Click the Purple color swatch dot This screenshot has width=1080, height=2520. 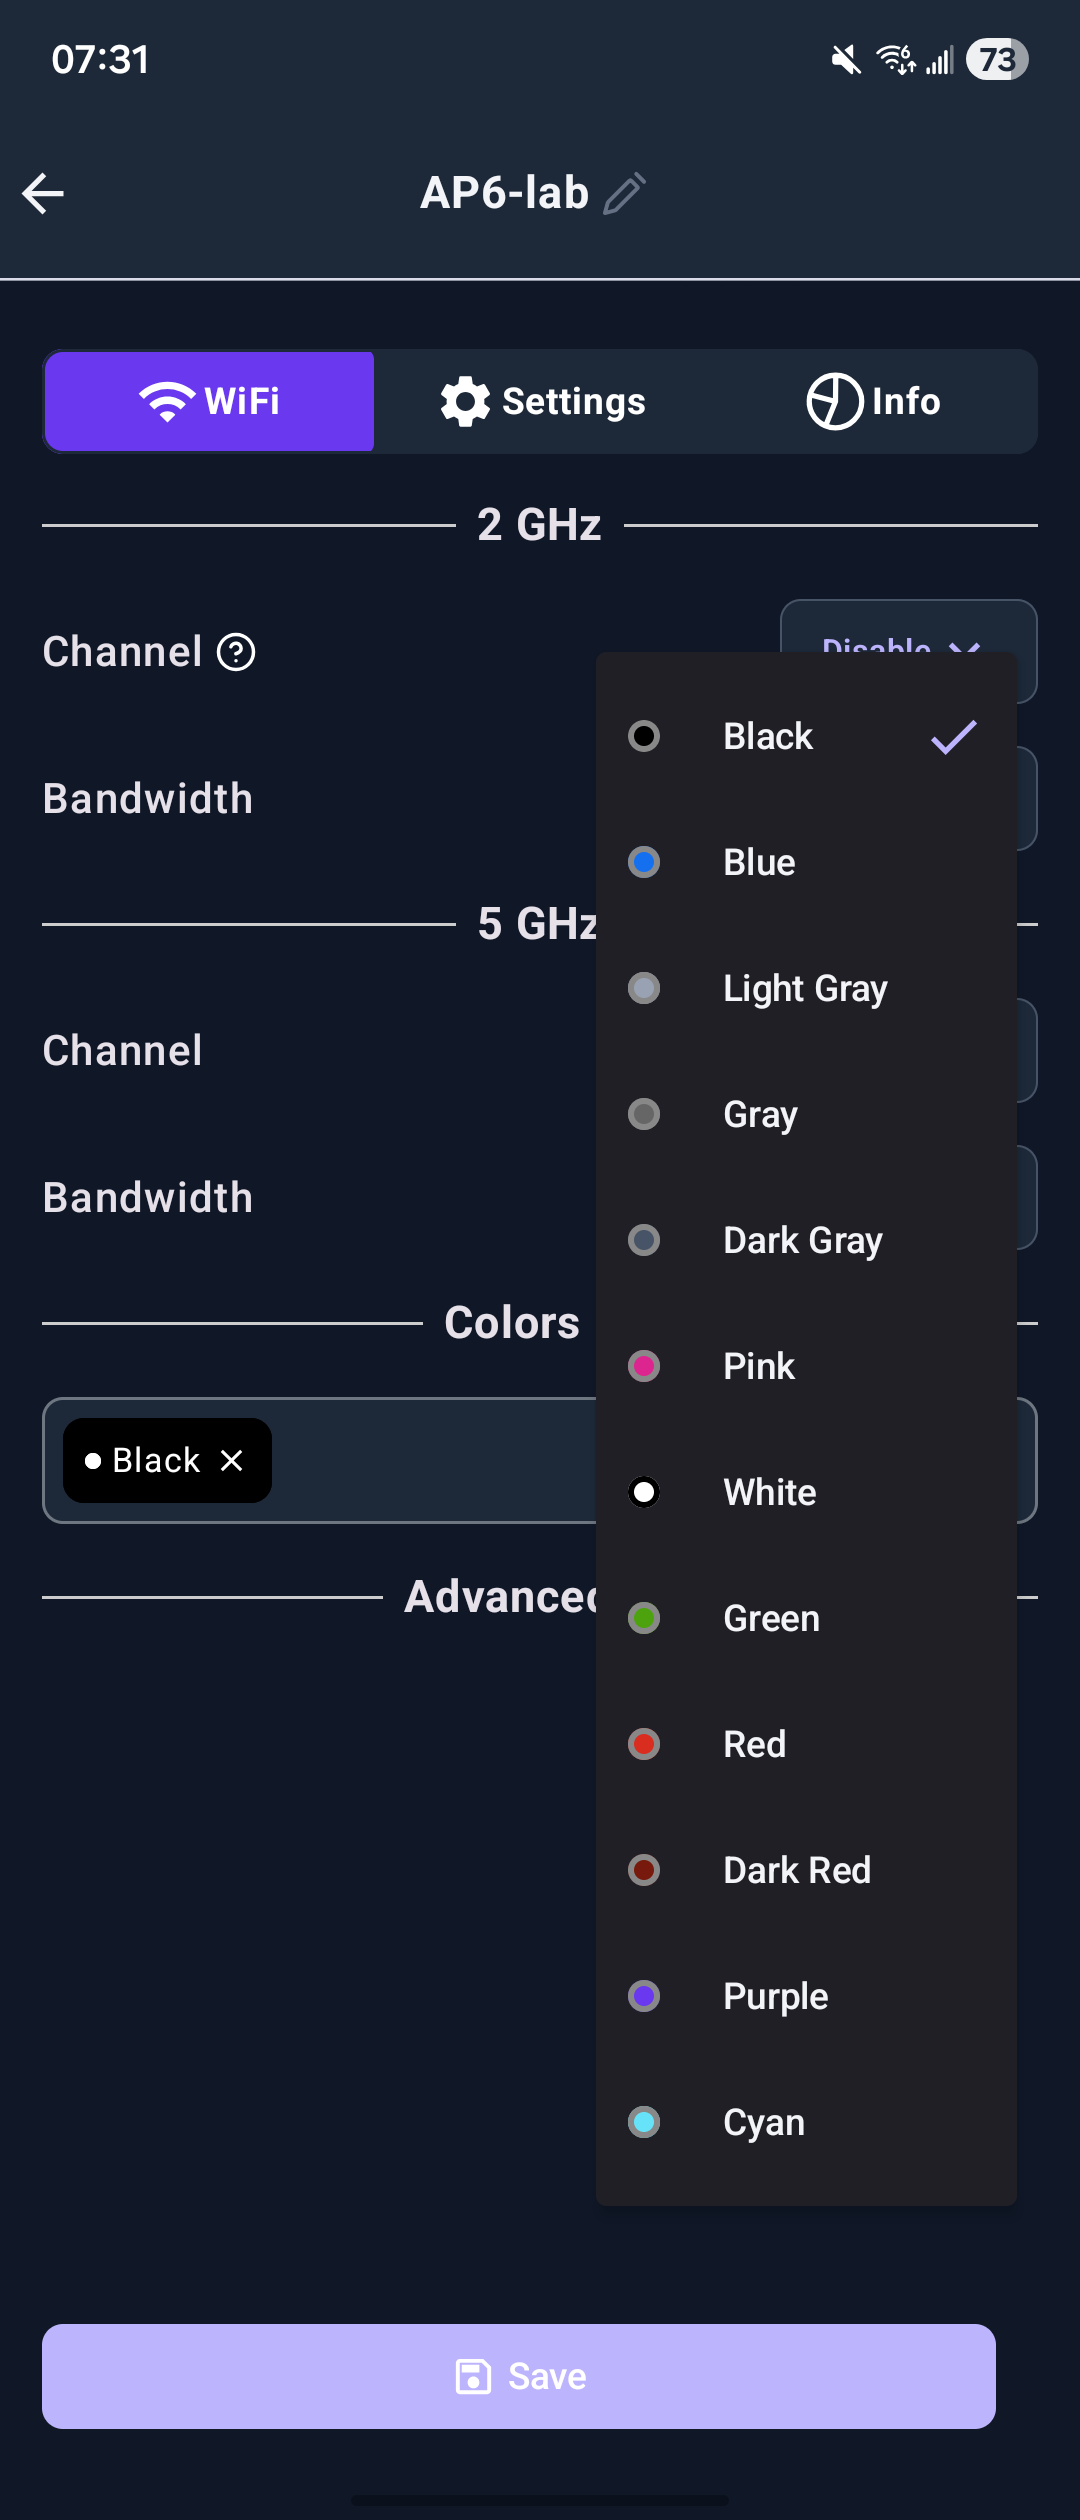coord(644,1996)
